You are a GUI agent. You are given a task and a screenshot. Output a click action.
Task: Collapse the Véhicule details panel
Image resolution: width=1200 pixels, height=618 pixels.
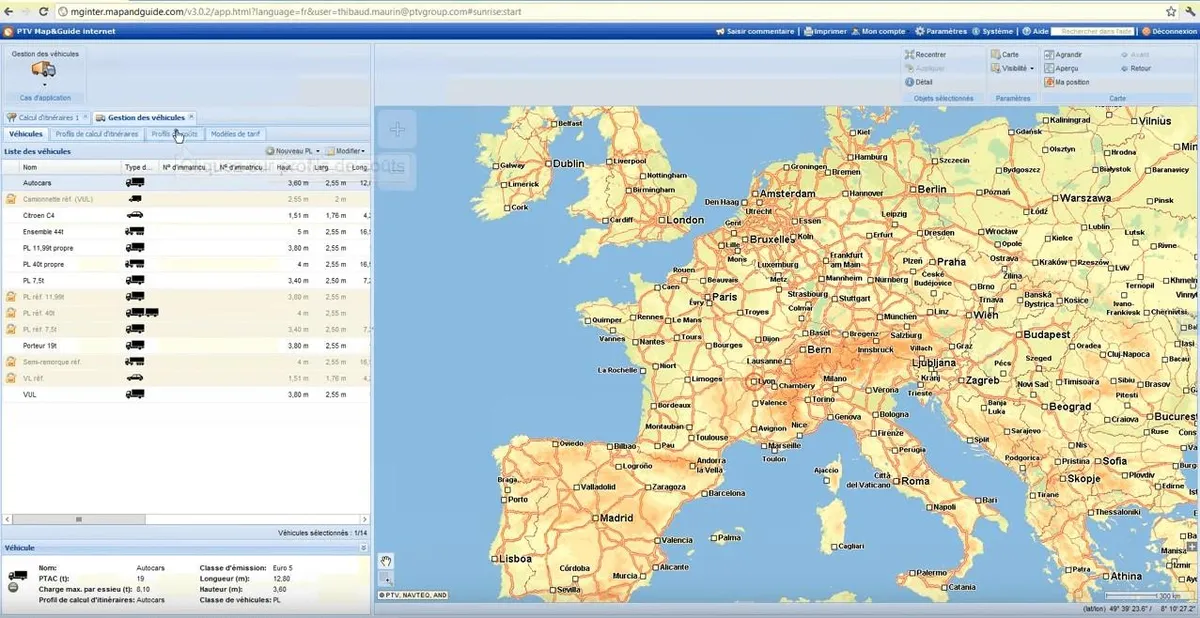[363, 548]
